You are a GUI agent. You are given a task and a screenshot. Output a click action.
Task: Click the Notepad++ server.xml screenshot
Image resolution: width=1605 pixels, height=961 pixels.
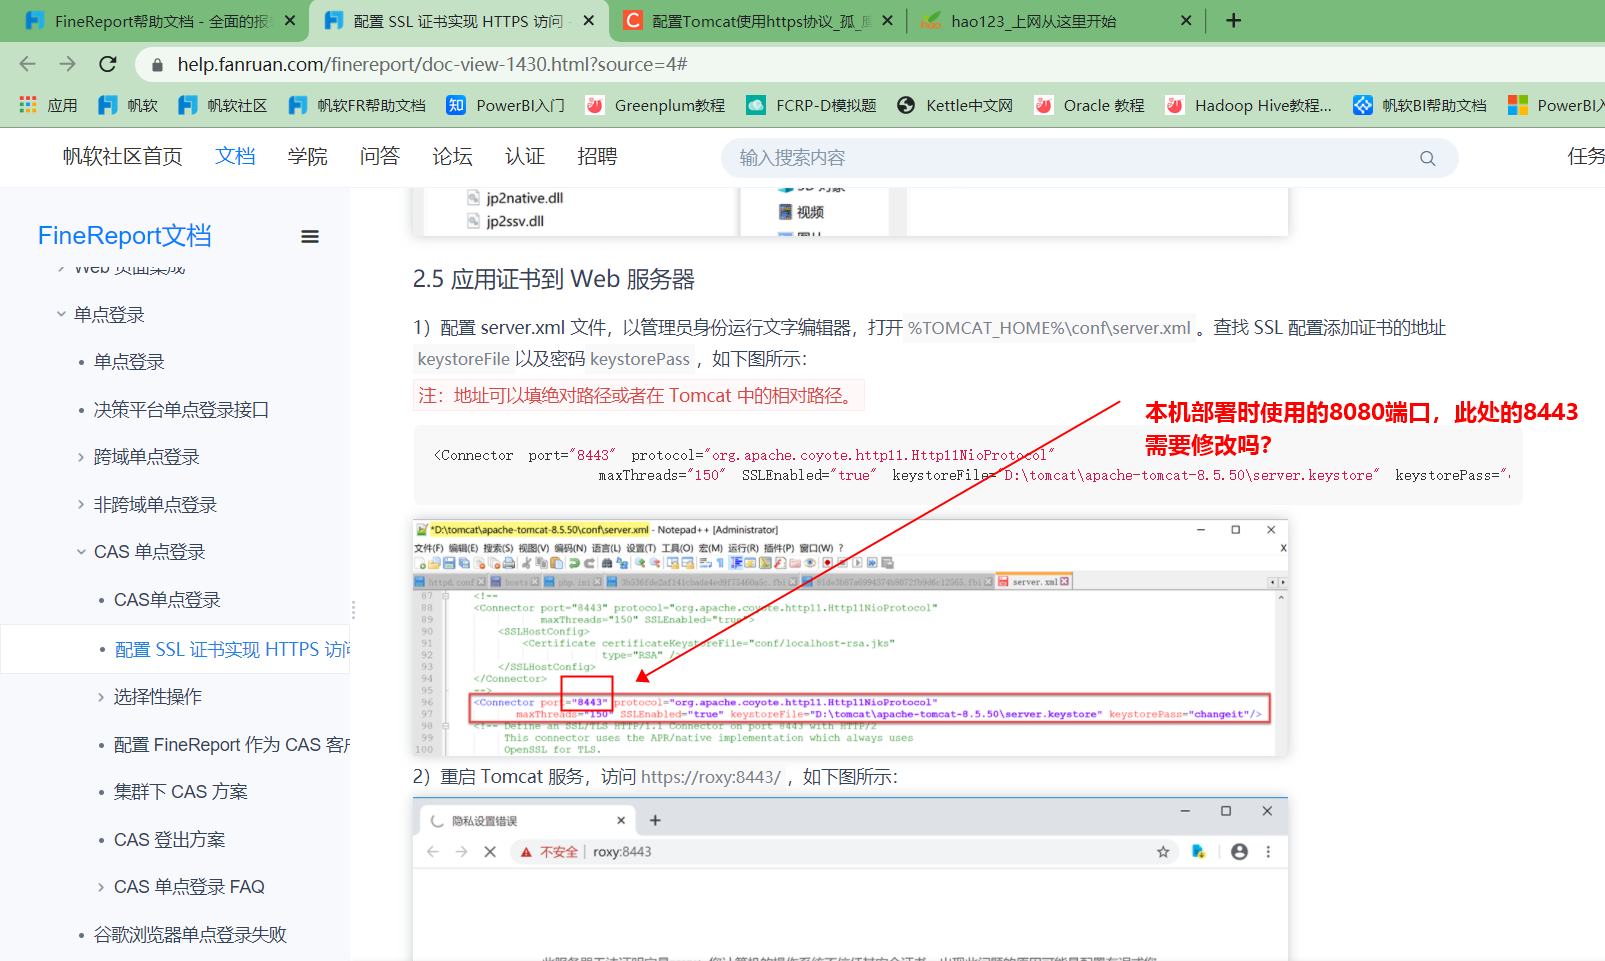(850, 638)
